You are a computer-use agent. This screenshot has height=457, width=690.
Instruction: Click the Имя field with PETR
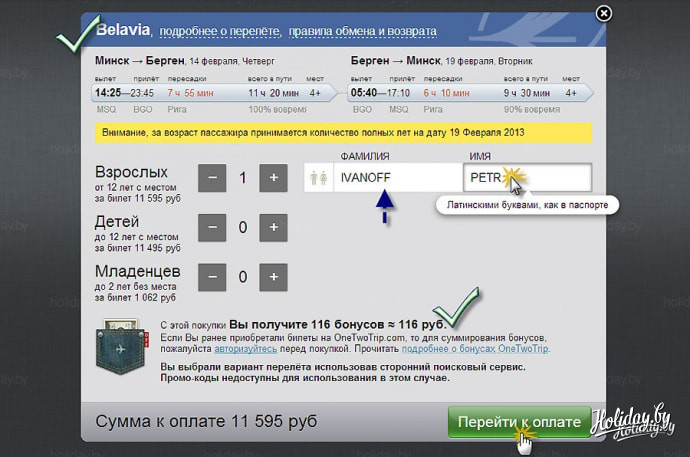(x=526, y=179)
